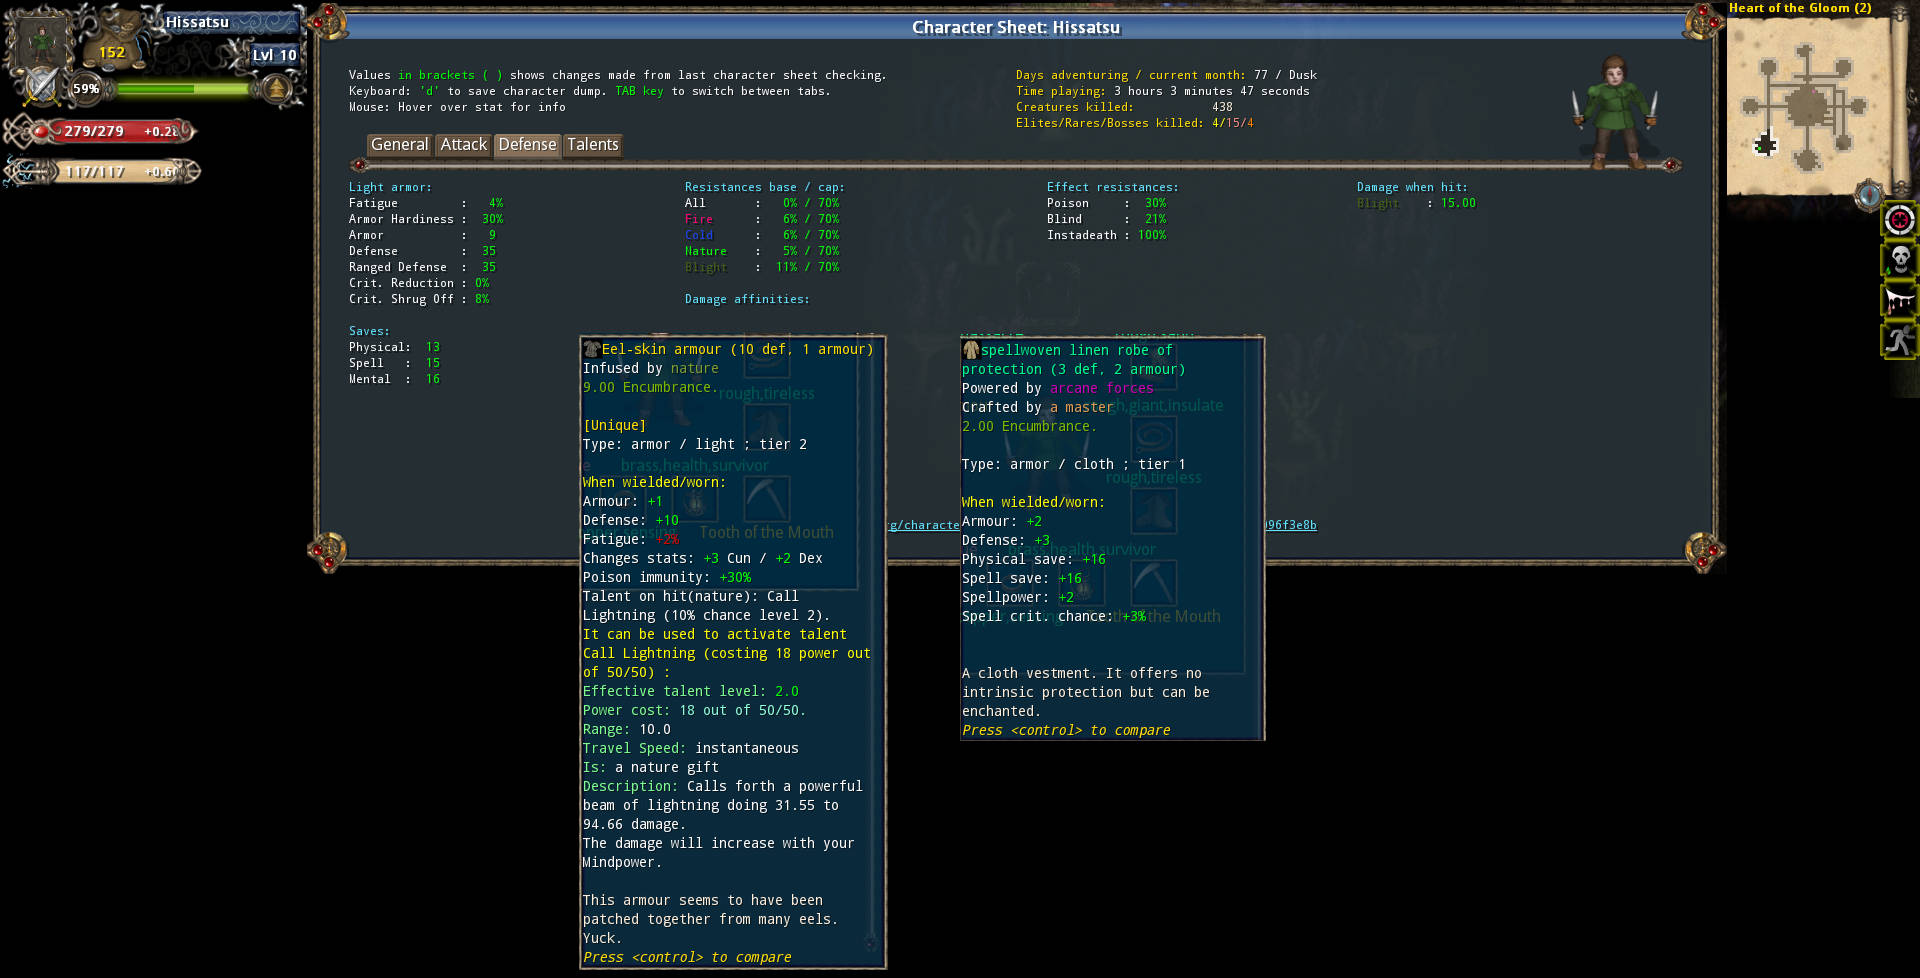Click the Saves heading
This screenshot has height=978, width=1920.
[369, 331]
